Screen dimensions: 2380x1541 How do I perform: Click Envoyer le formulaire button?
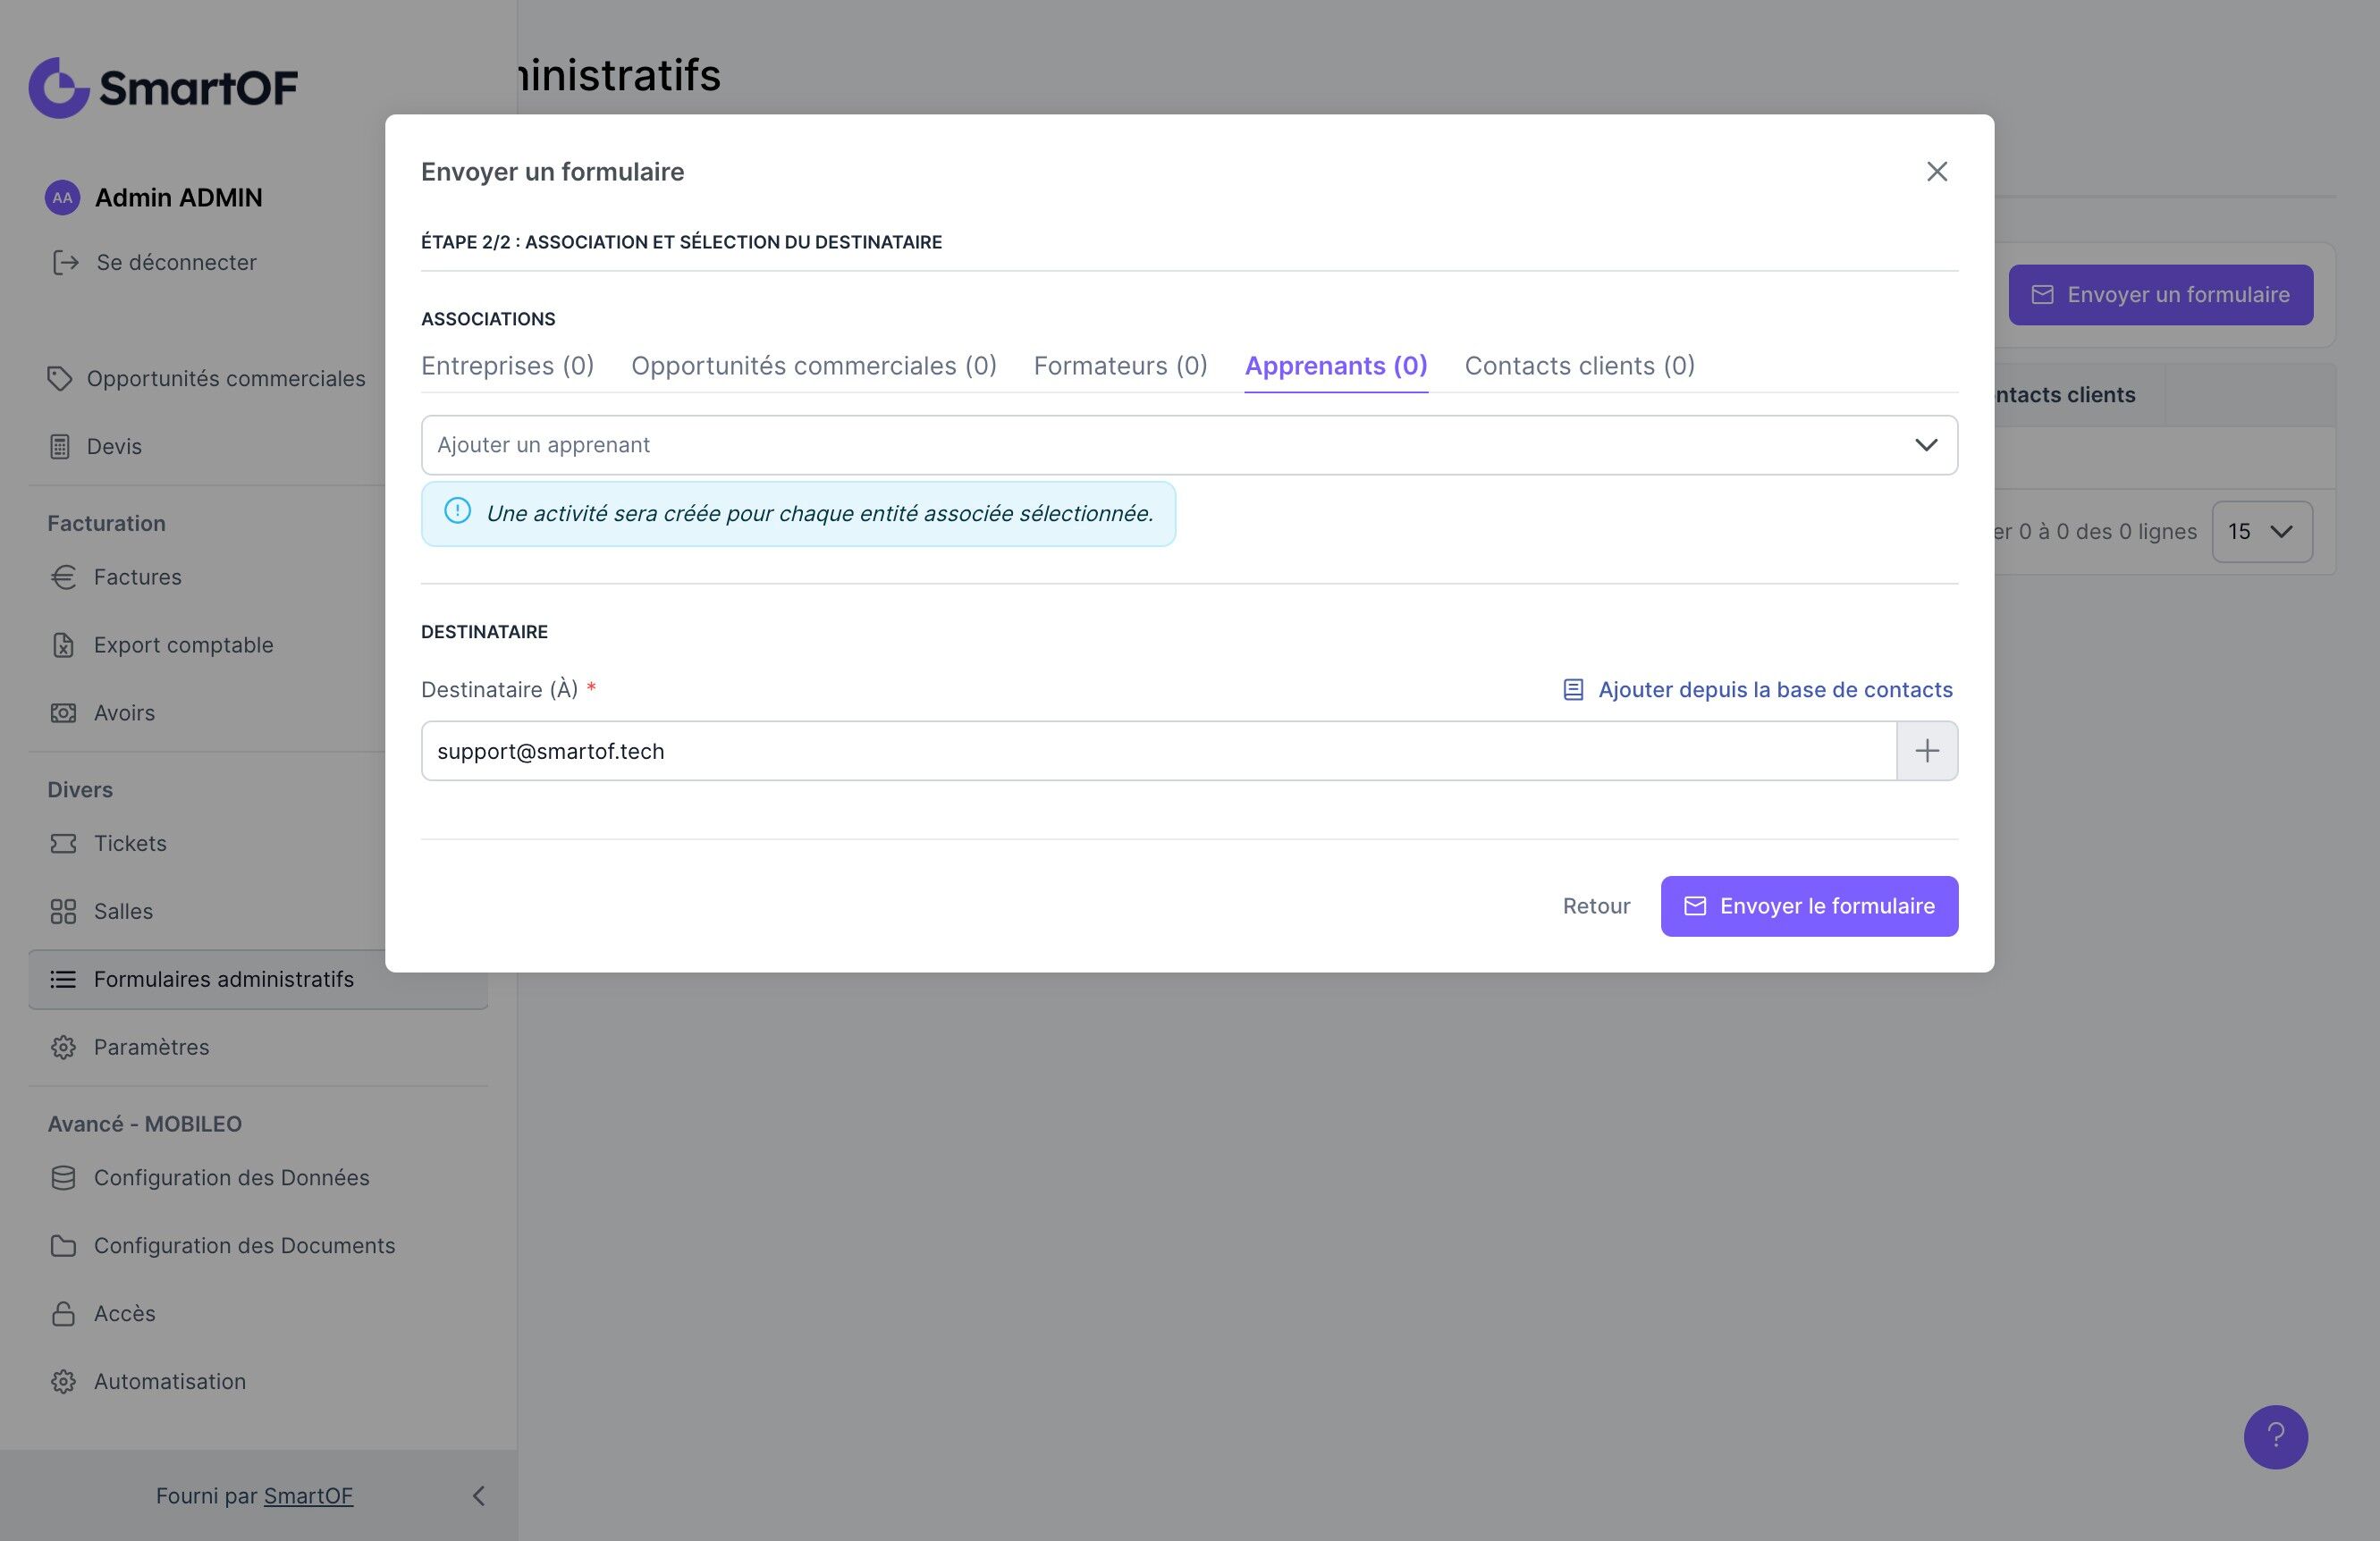click(1808, 906)
